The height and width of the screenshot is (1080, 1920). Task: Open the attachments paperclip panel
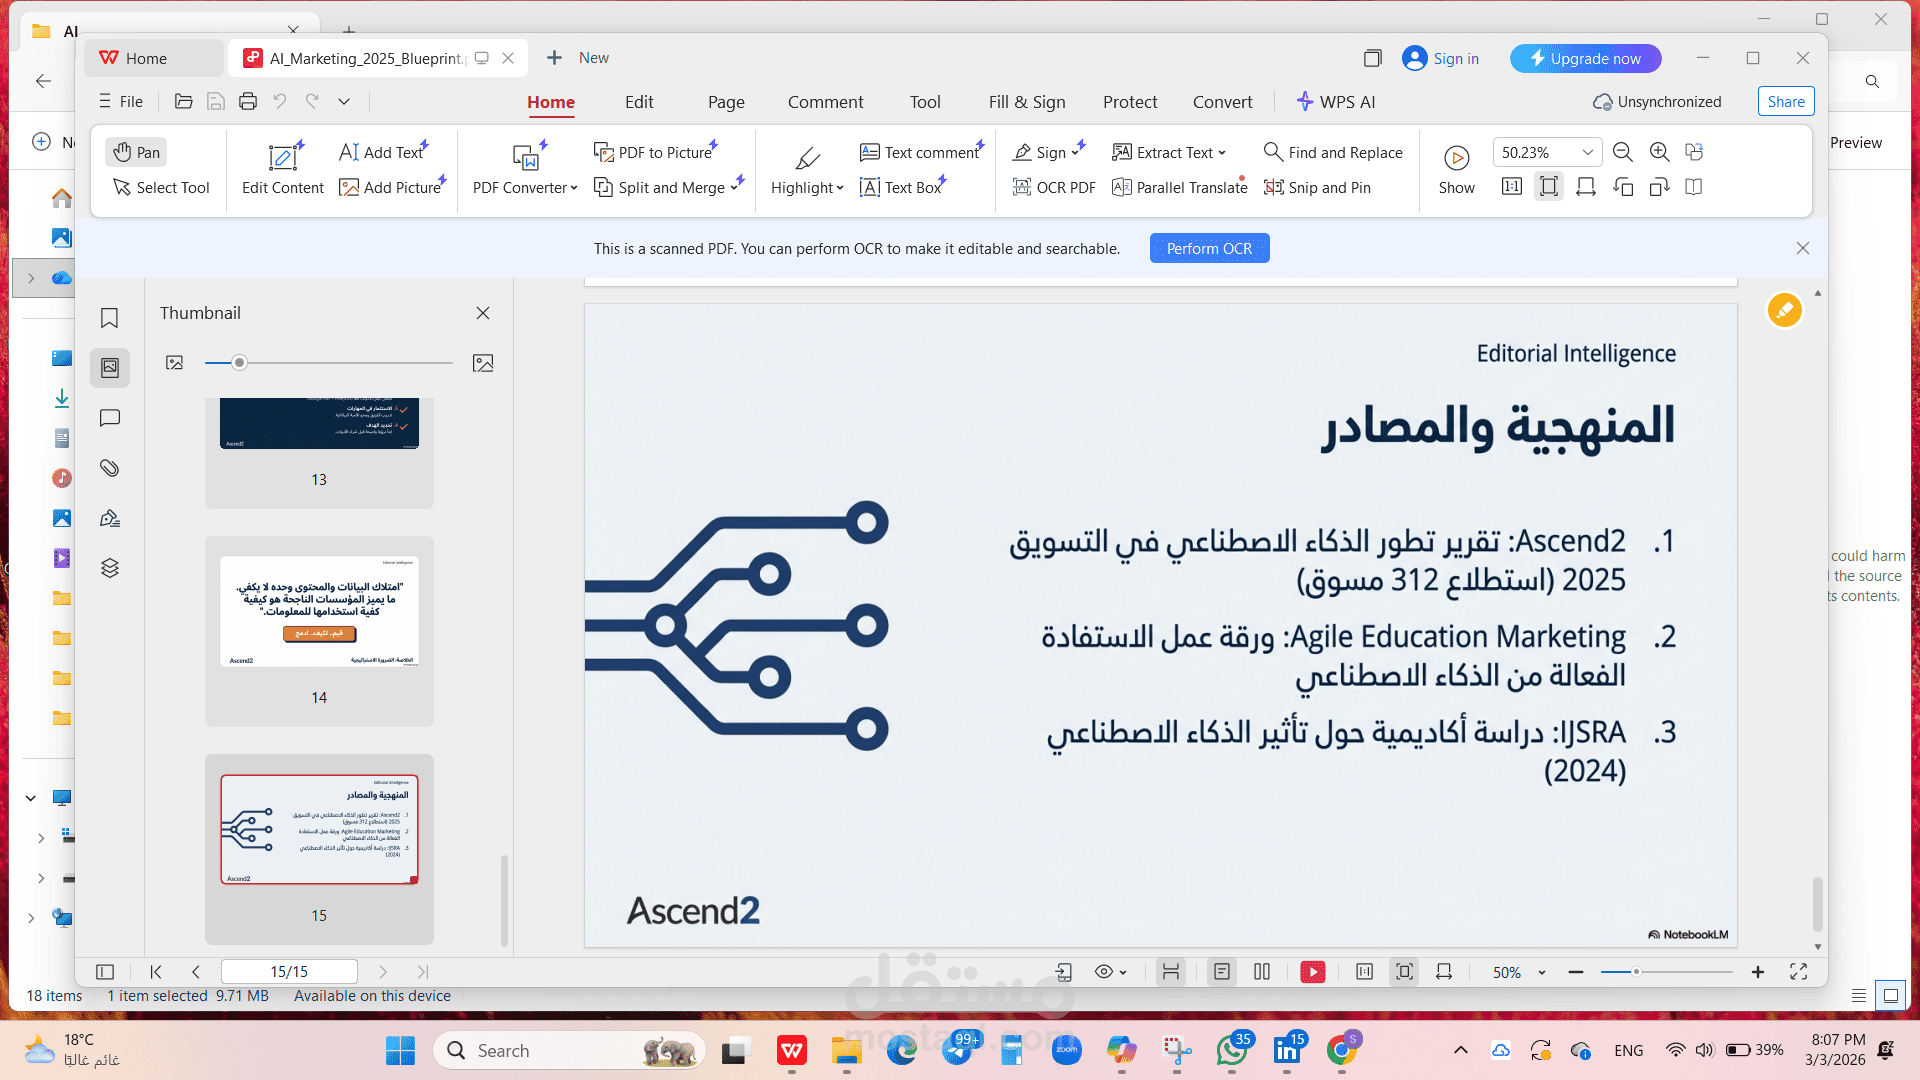pyautogui.click(x=110, y=468)
